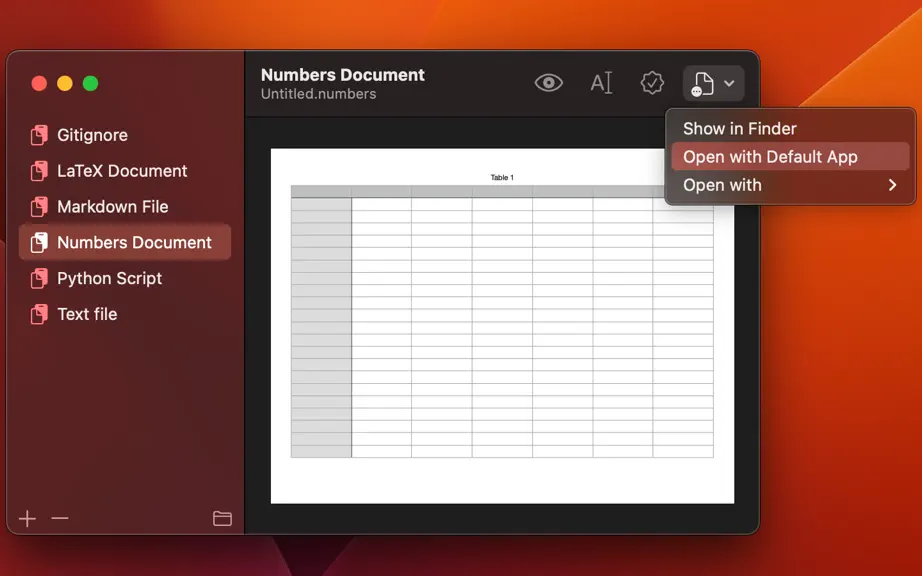The image size is (922, 576).
Task: Click the document actions file icon
Action: point(702,83)
